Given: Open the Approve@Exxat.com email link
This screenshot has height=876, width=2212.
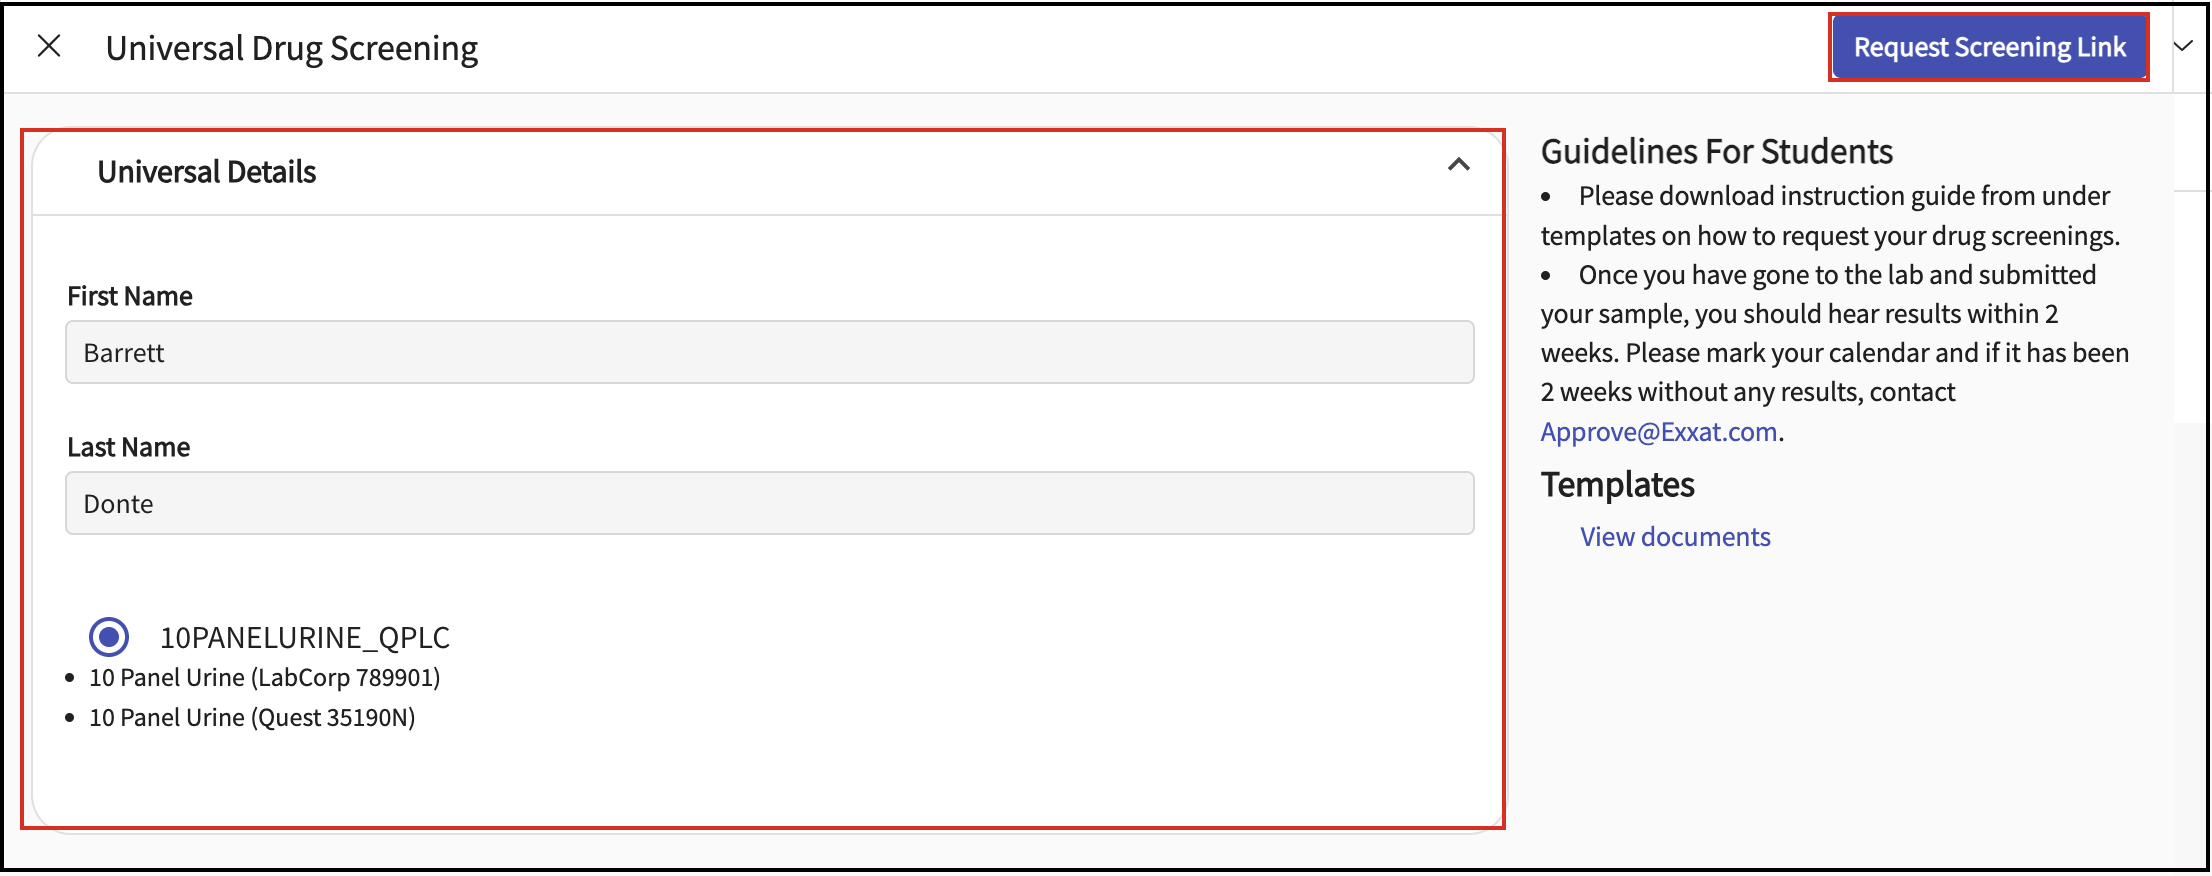Looking at the screenshot, I should click(x=1659, y=432).
